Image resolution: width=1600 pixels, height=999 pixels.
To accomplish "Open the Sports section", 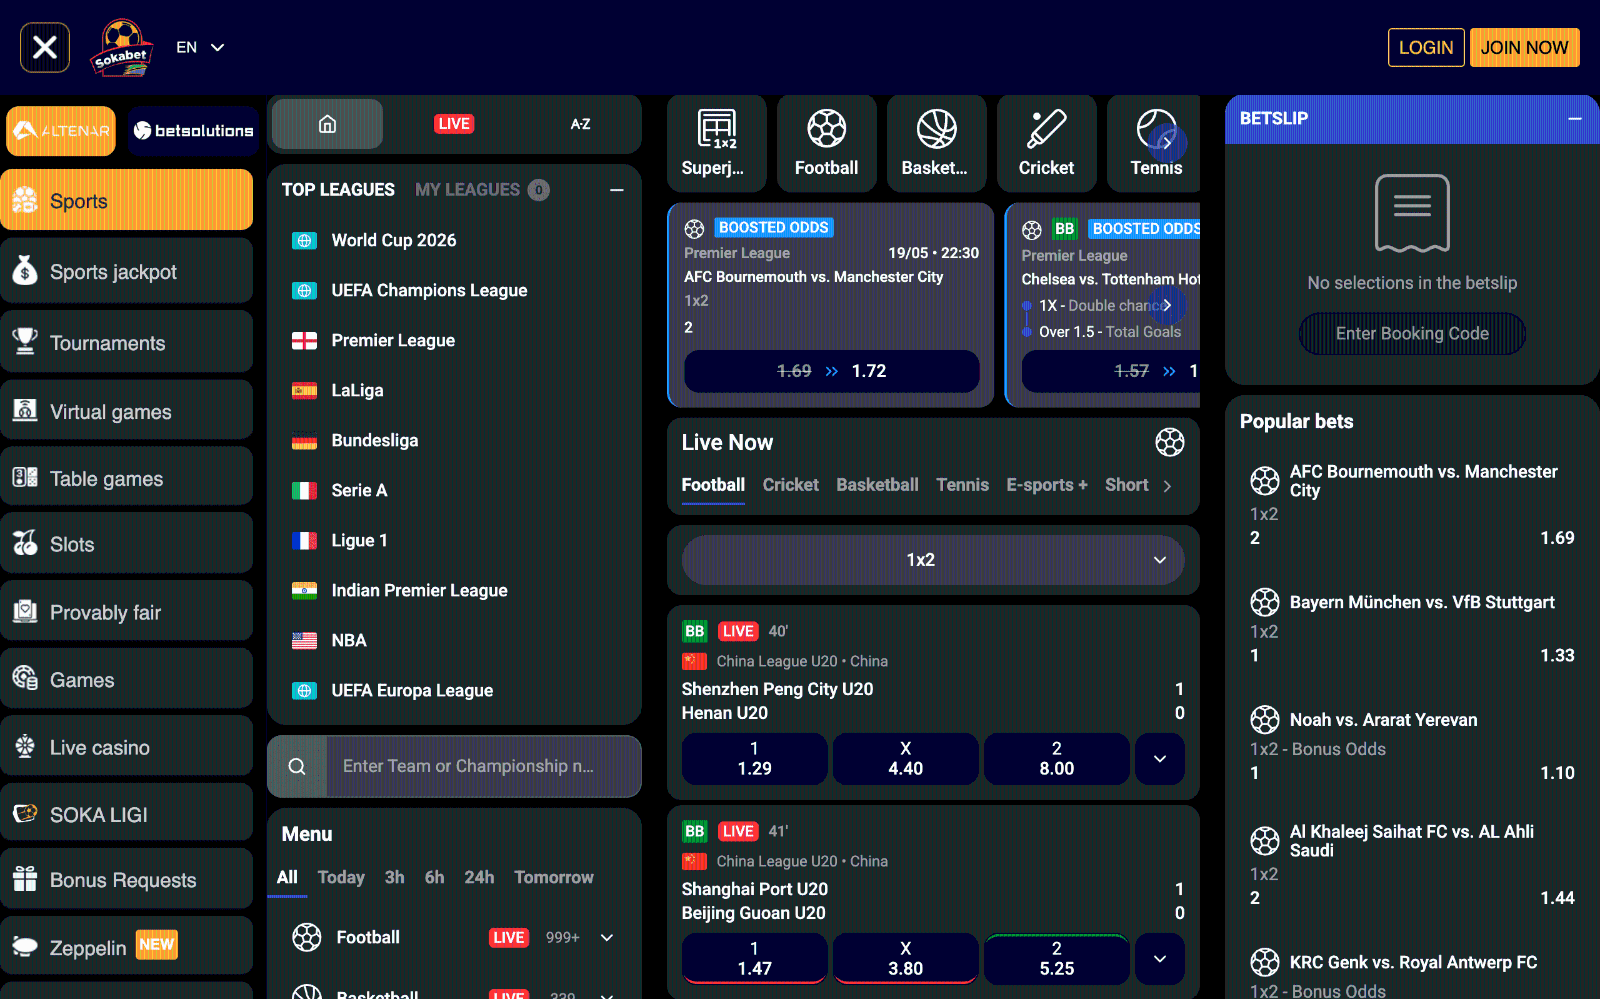I will tap(127, 200).
